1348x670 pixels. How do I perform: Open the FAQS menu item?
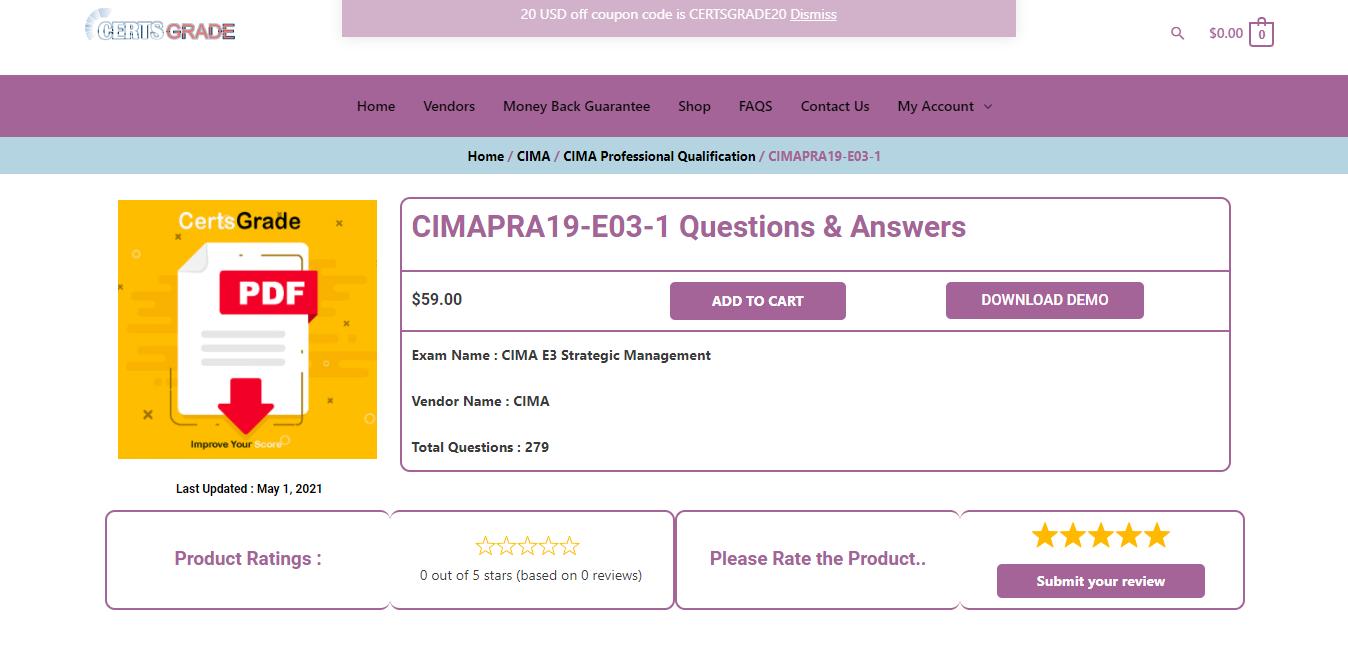[x=755, y=106]
